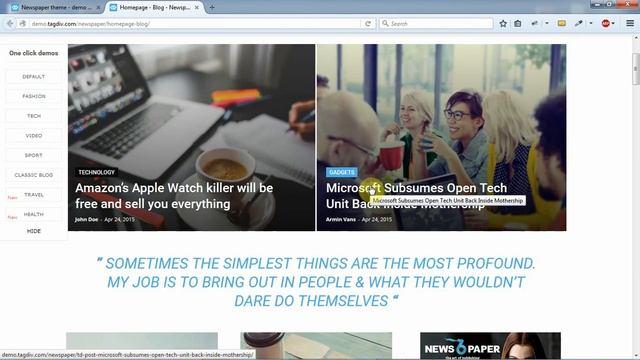The width and height of the screenshot is (640, 360).
Task: Click the vertical scrollbar thumb
Action: (636, 69)
